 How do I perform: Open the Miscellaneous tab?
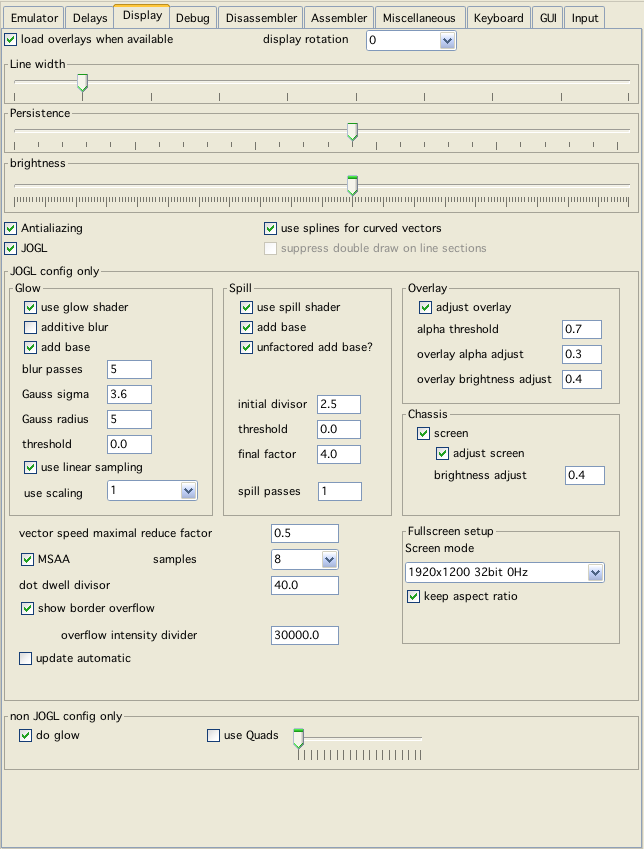pyautogui.click(x=419, y=18)
